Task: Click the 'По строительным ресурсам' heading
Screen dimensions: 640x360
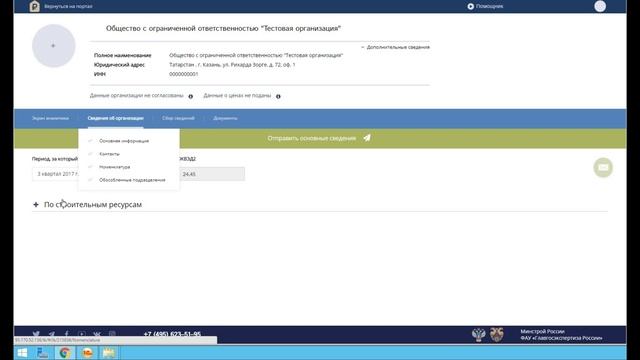Action: (93, 204)
